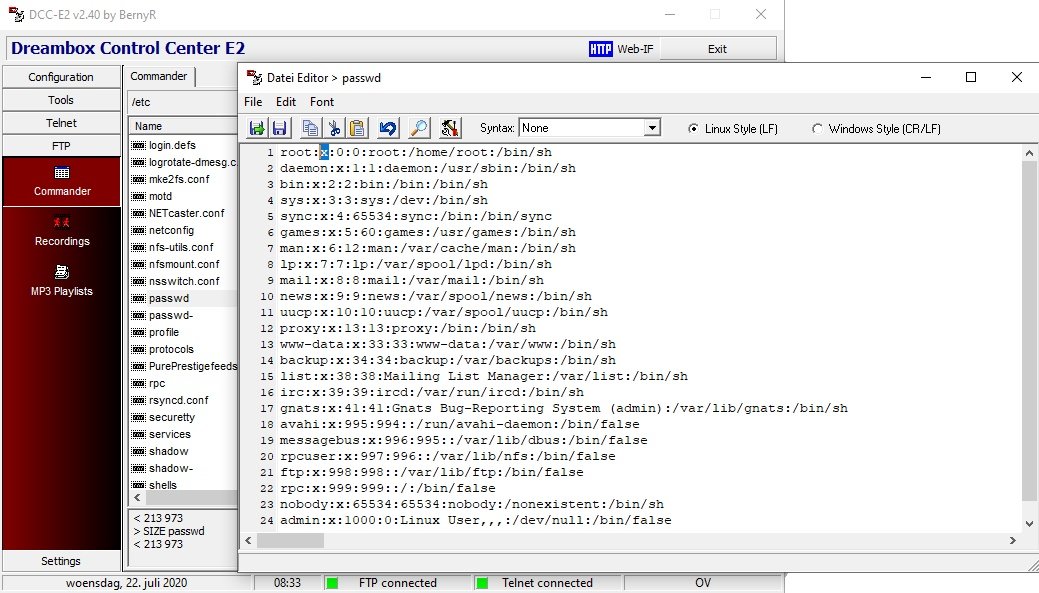Click the Tools button in sidebar

61,100
